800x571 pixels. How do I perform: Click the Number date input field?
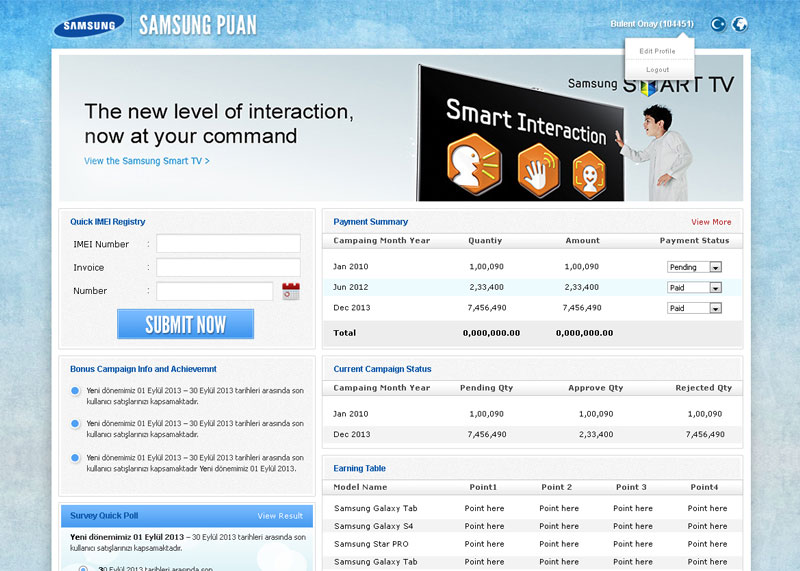(215, 291)
